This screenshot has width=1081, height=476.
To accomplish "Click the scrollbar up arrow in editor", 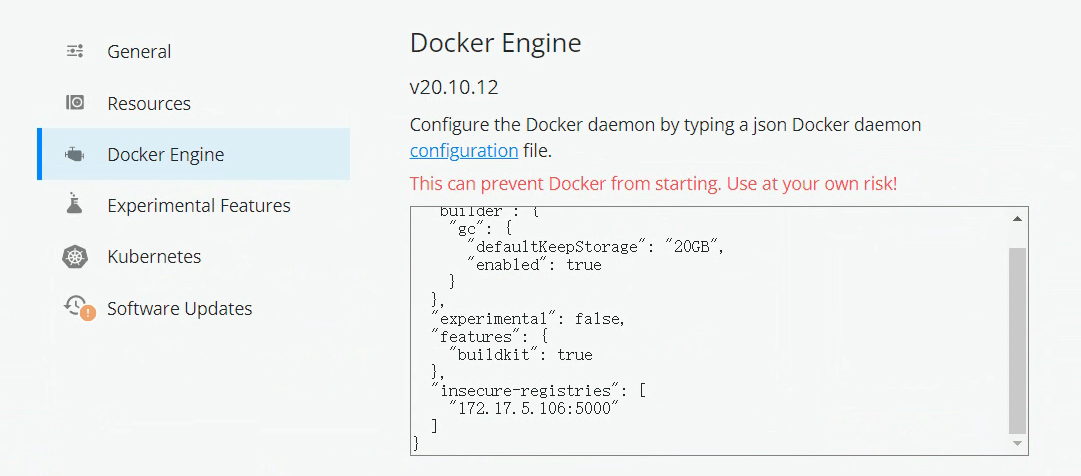I will [x=1017, y=219].
